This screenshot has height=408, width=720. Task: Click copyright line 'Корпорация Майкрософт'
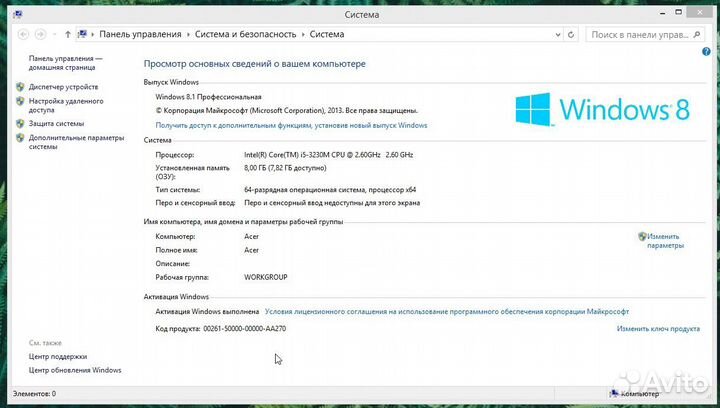point(287,111)
